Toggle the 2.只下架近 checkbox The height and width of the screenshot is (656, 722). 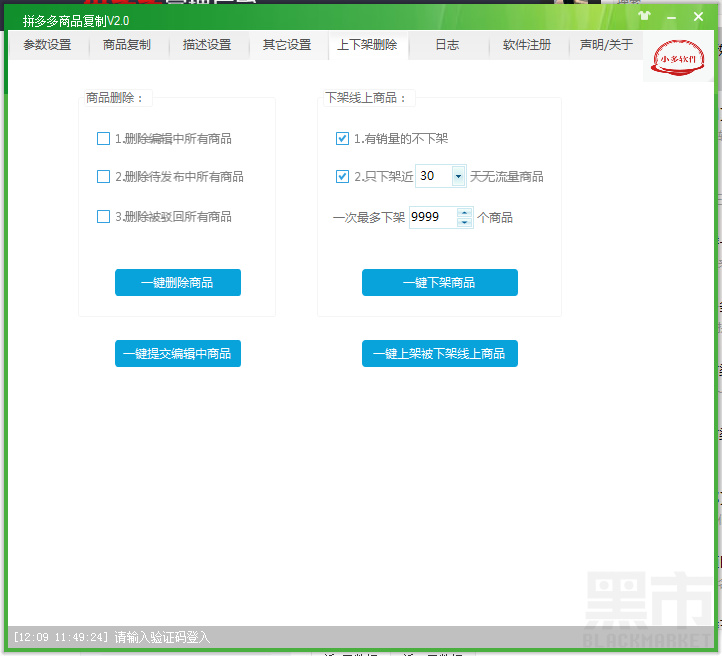coord(342,176)
